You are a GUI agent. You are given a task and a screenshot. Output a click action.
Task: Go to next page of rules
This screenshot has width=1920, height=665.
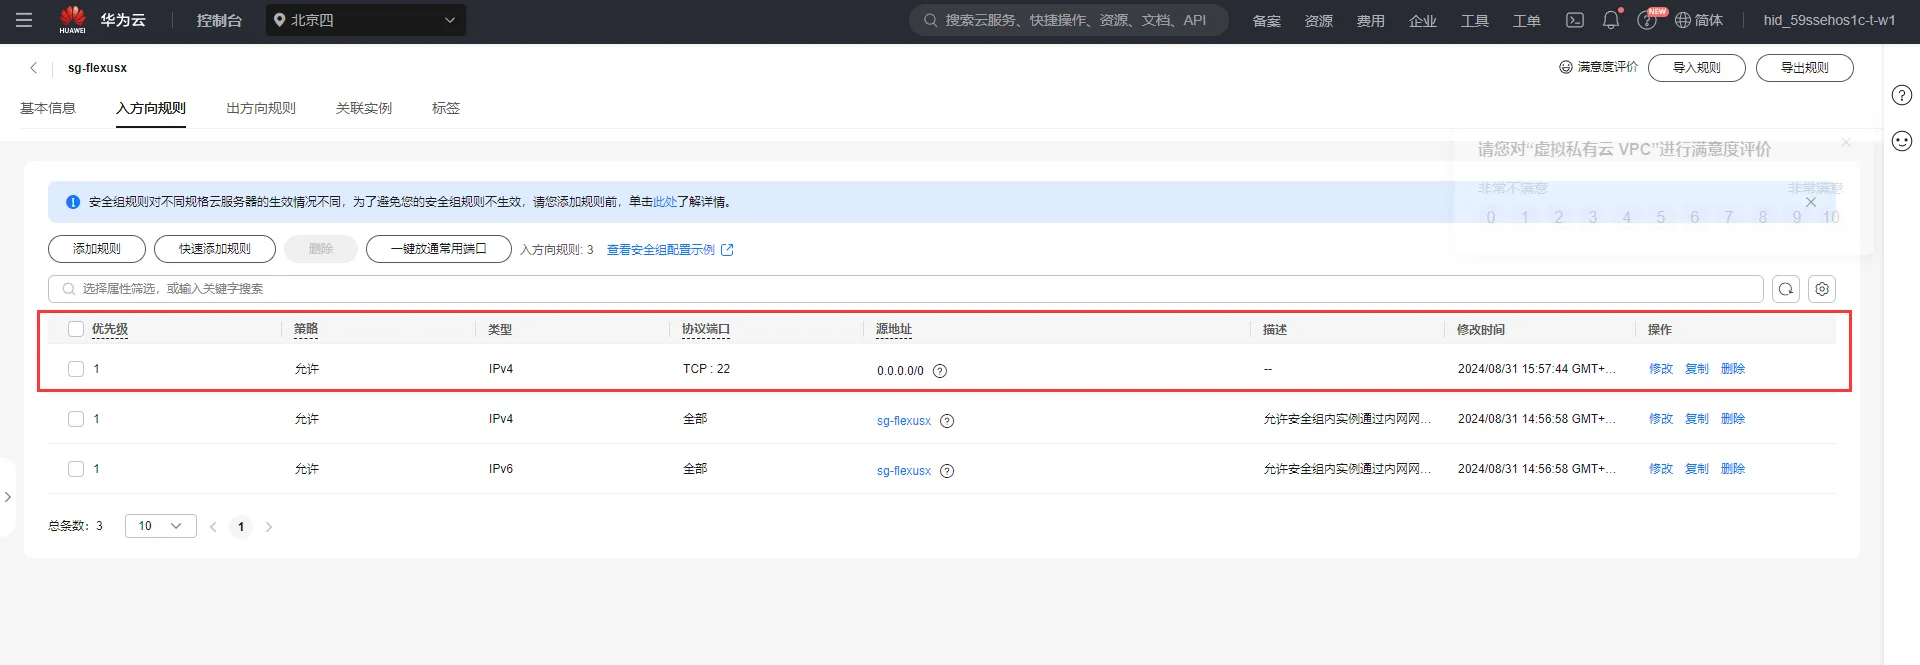pyautogui.click(x=269, y=527)
